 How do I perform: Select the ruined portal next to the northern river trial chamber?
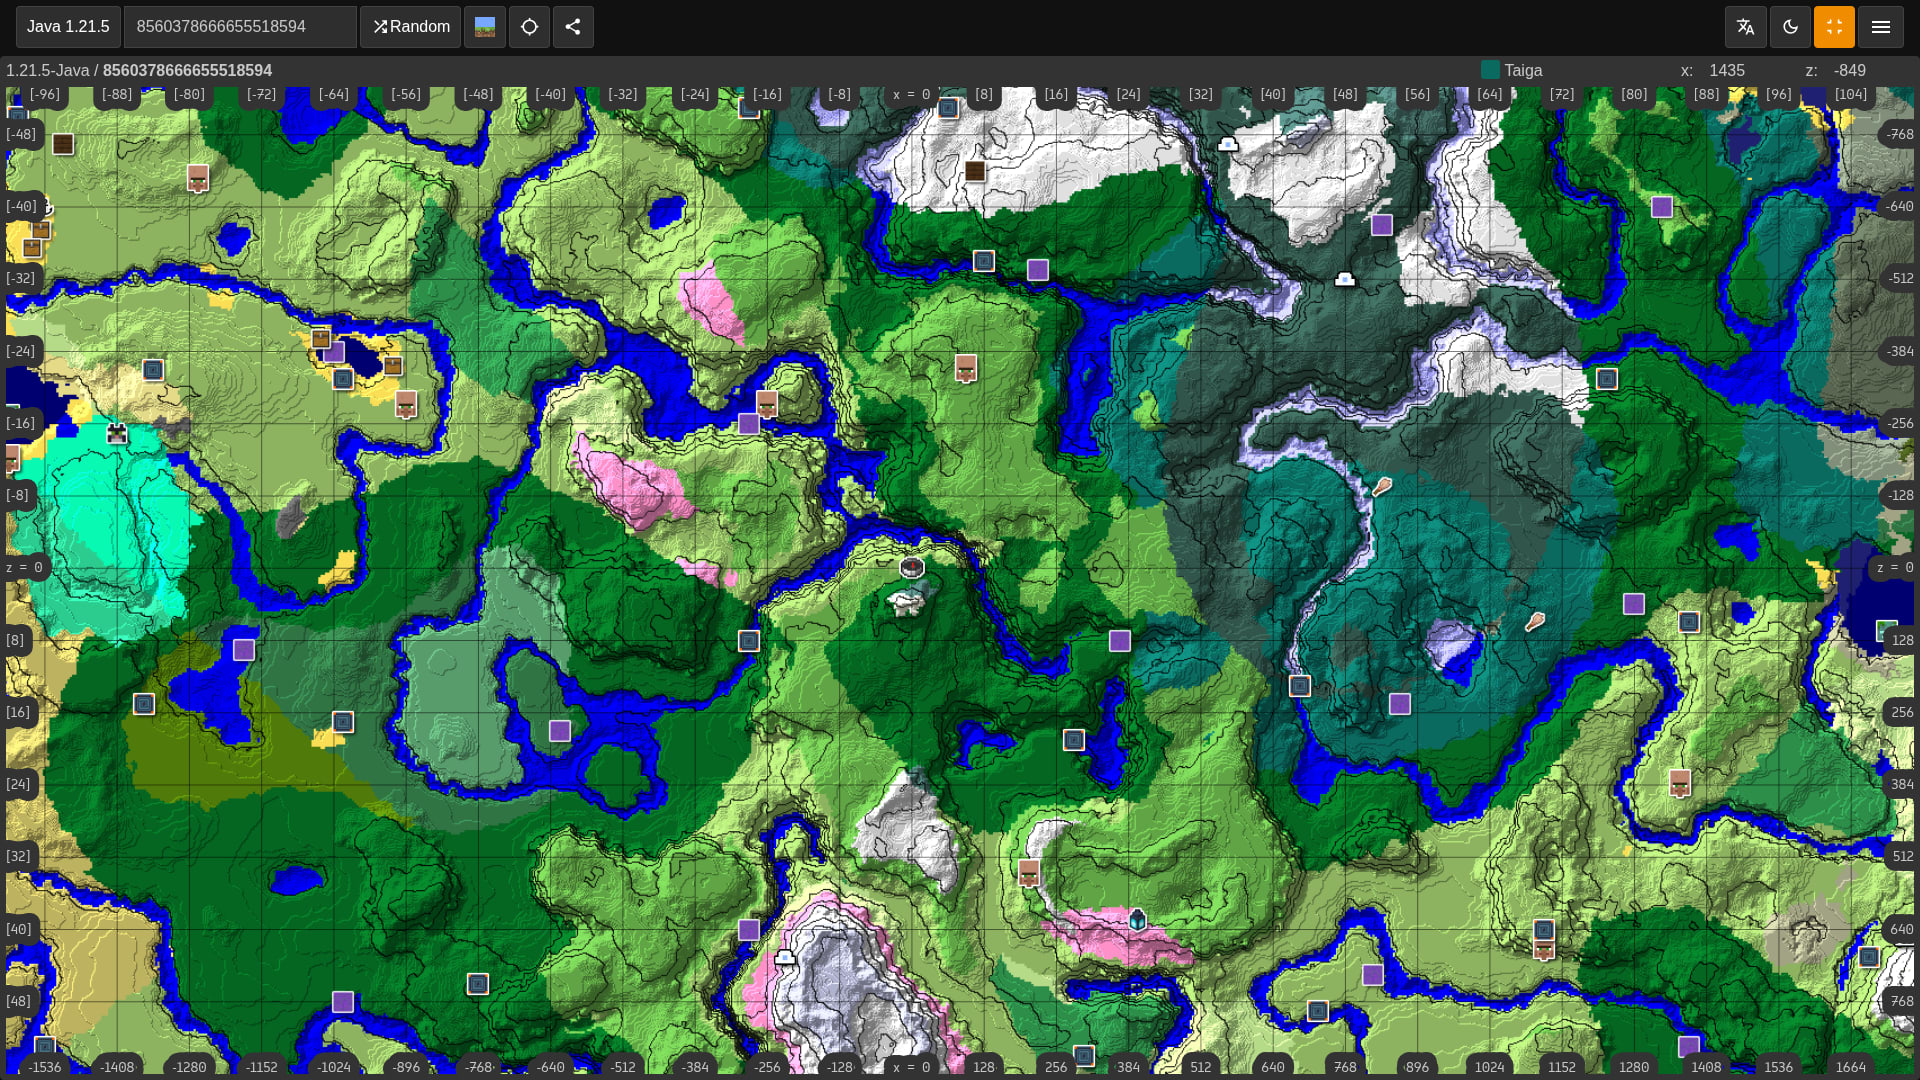(1038, 270)
